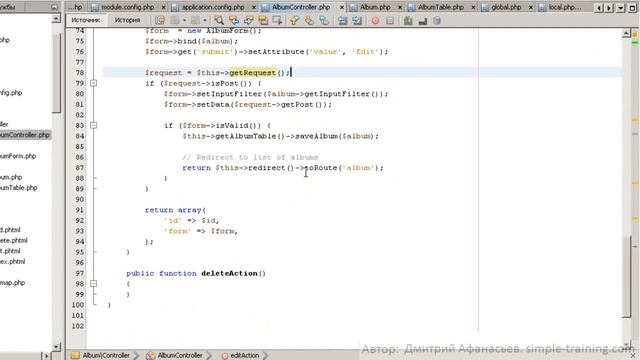
Task: Select umForm.php in project tree
Action: pos(18,156)
